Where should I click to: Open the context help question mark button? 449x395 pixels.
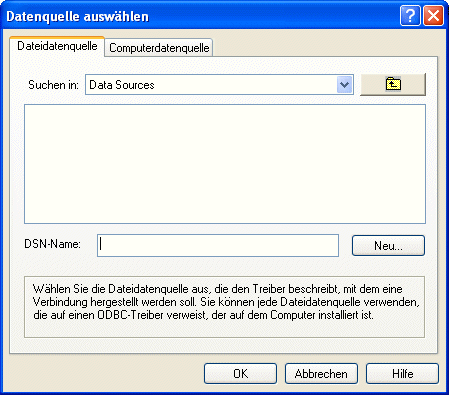click(x=410, y=16)
